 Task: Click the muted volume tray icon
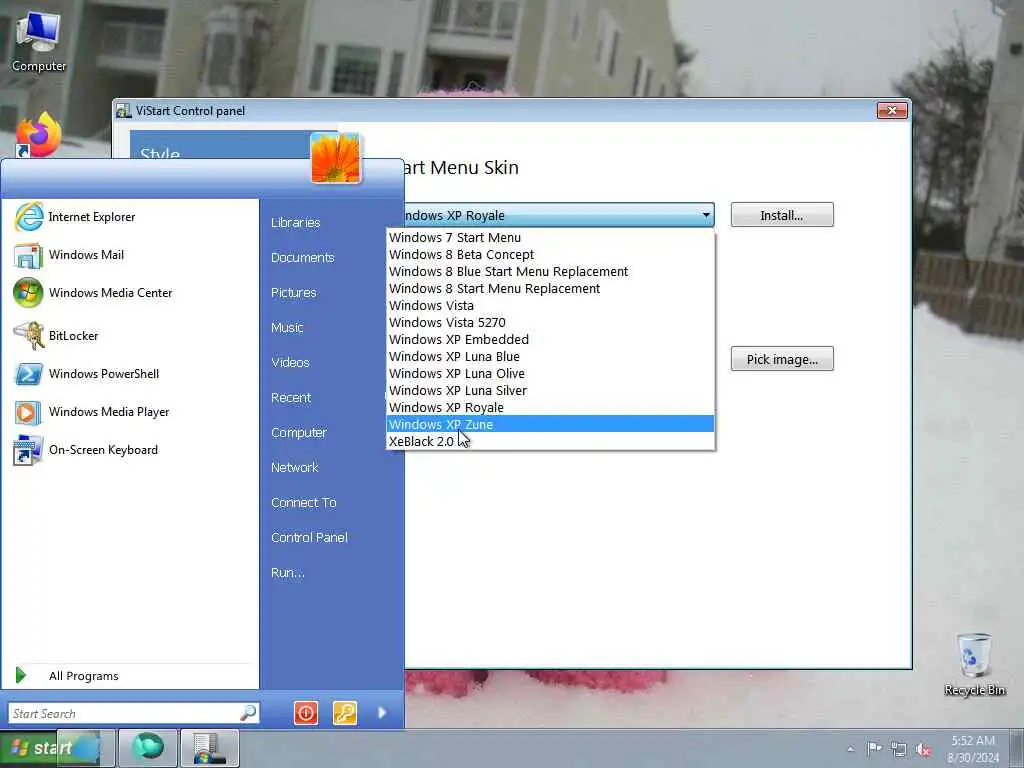(923, 750)
